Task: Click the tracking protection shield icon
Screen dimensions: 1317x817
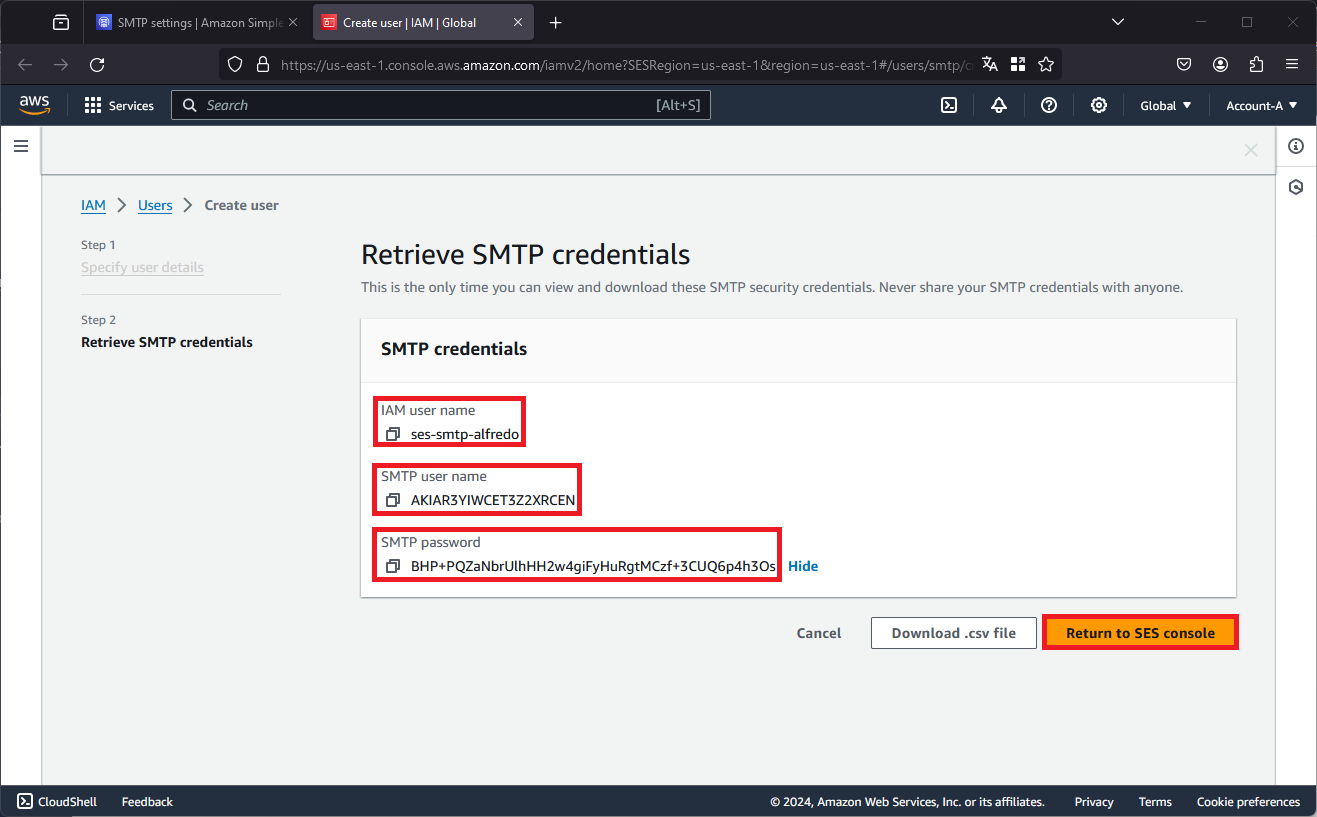Action: point(235,64)
